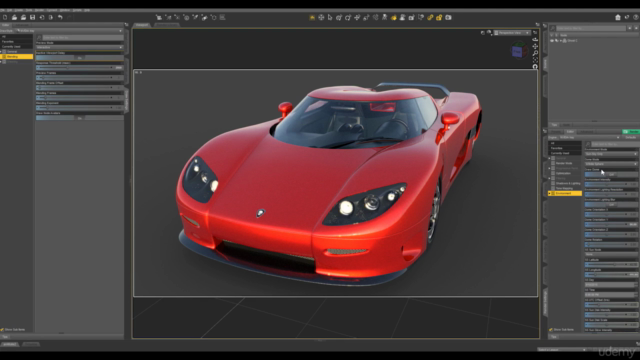Click the Scene pane filter search field

click(x=591, y=28)
